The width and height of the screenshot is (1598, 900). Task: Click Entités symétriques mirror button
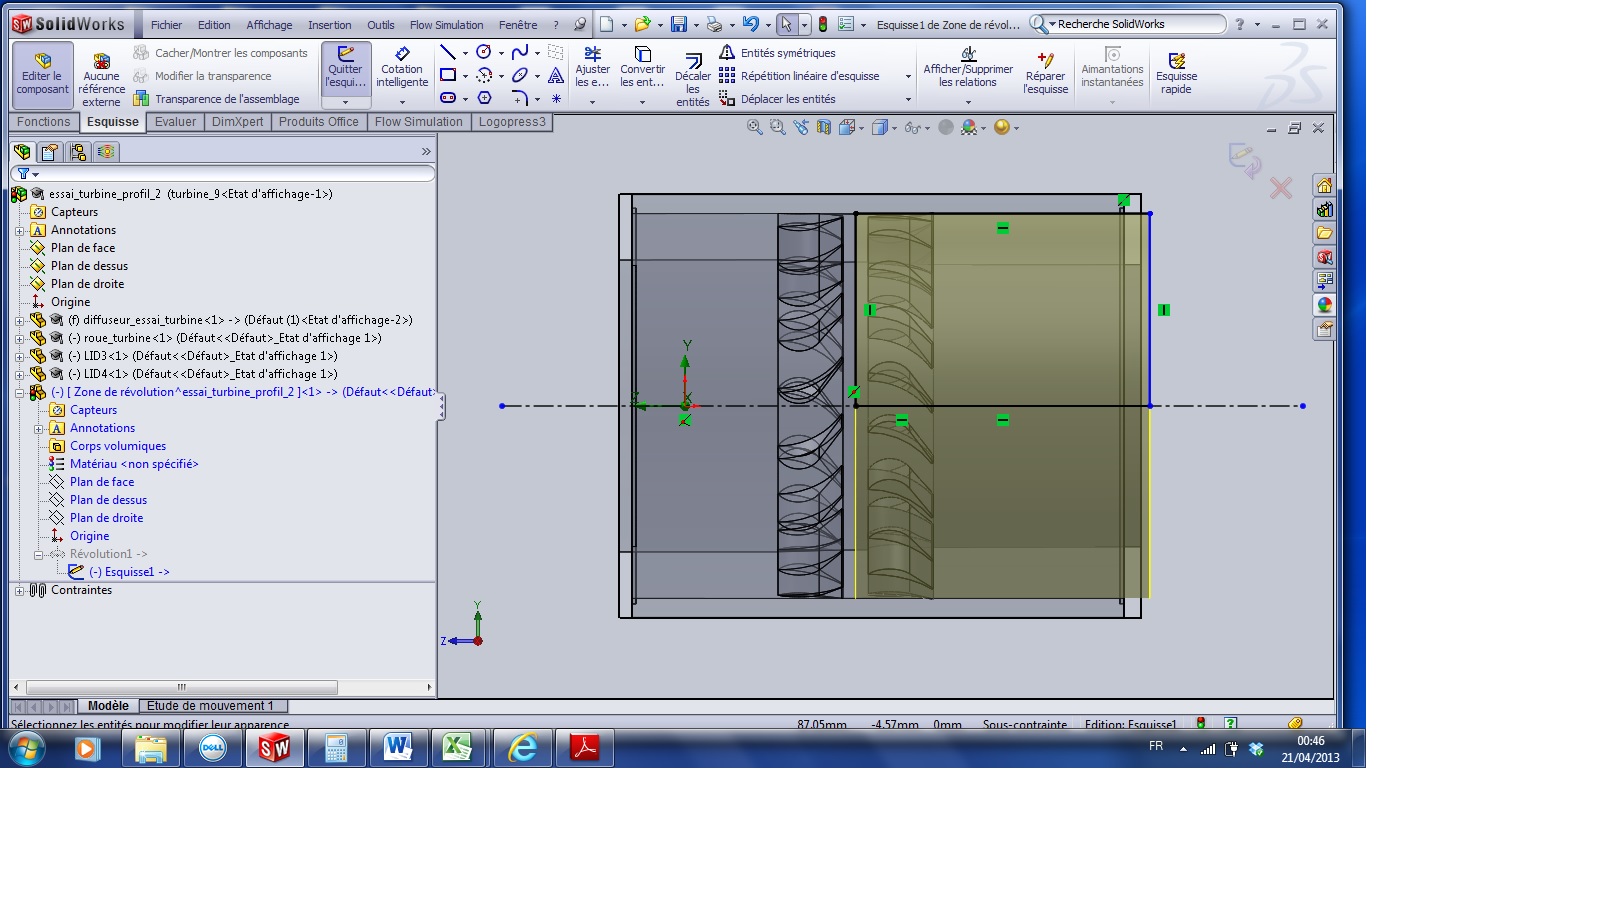coord(777,53)
